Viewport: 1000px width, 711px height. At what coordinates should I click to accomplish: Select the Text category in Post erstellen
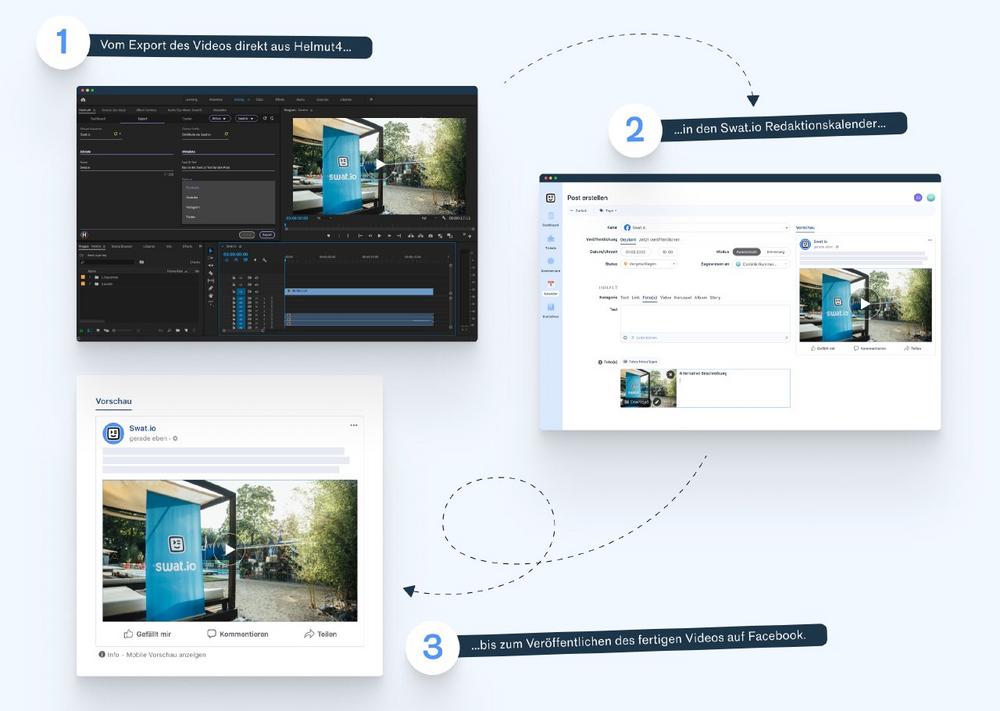point(624,298)
